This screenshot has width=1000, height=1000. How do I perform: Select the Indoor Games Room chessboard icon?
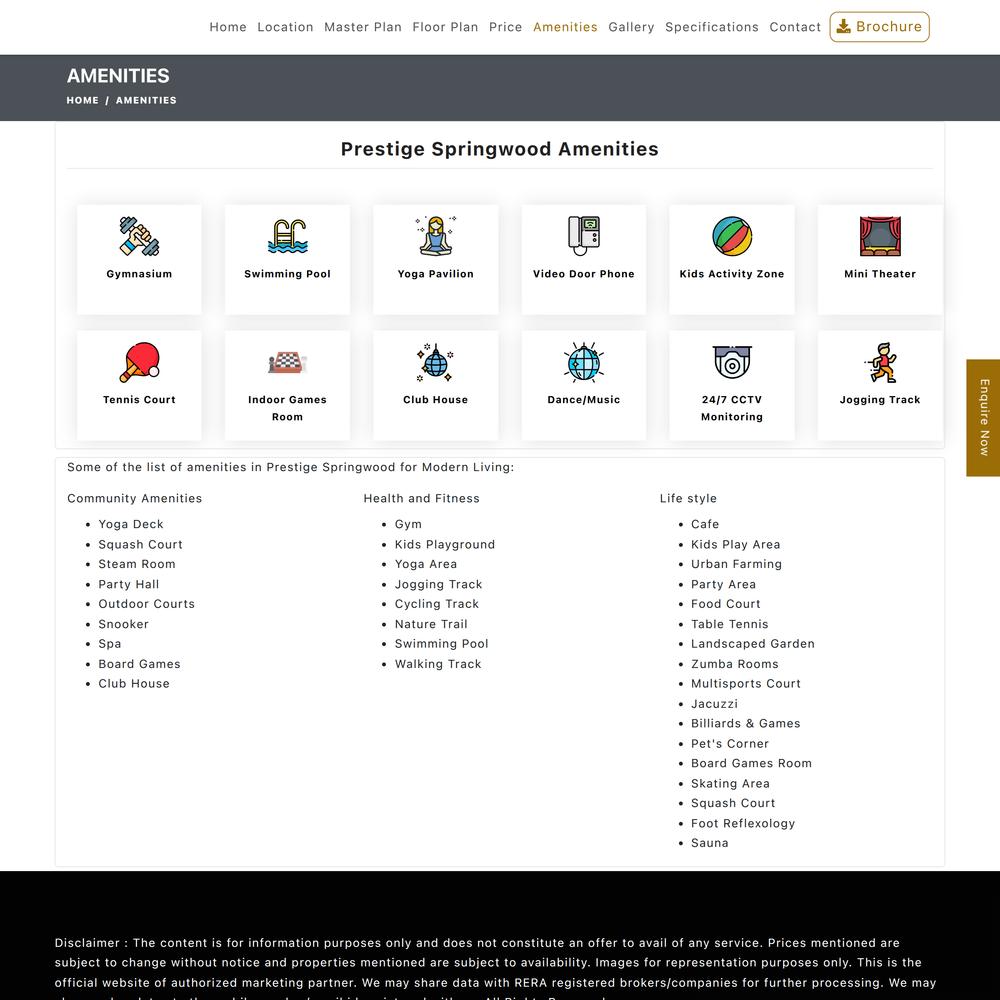[287, 363]
